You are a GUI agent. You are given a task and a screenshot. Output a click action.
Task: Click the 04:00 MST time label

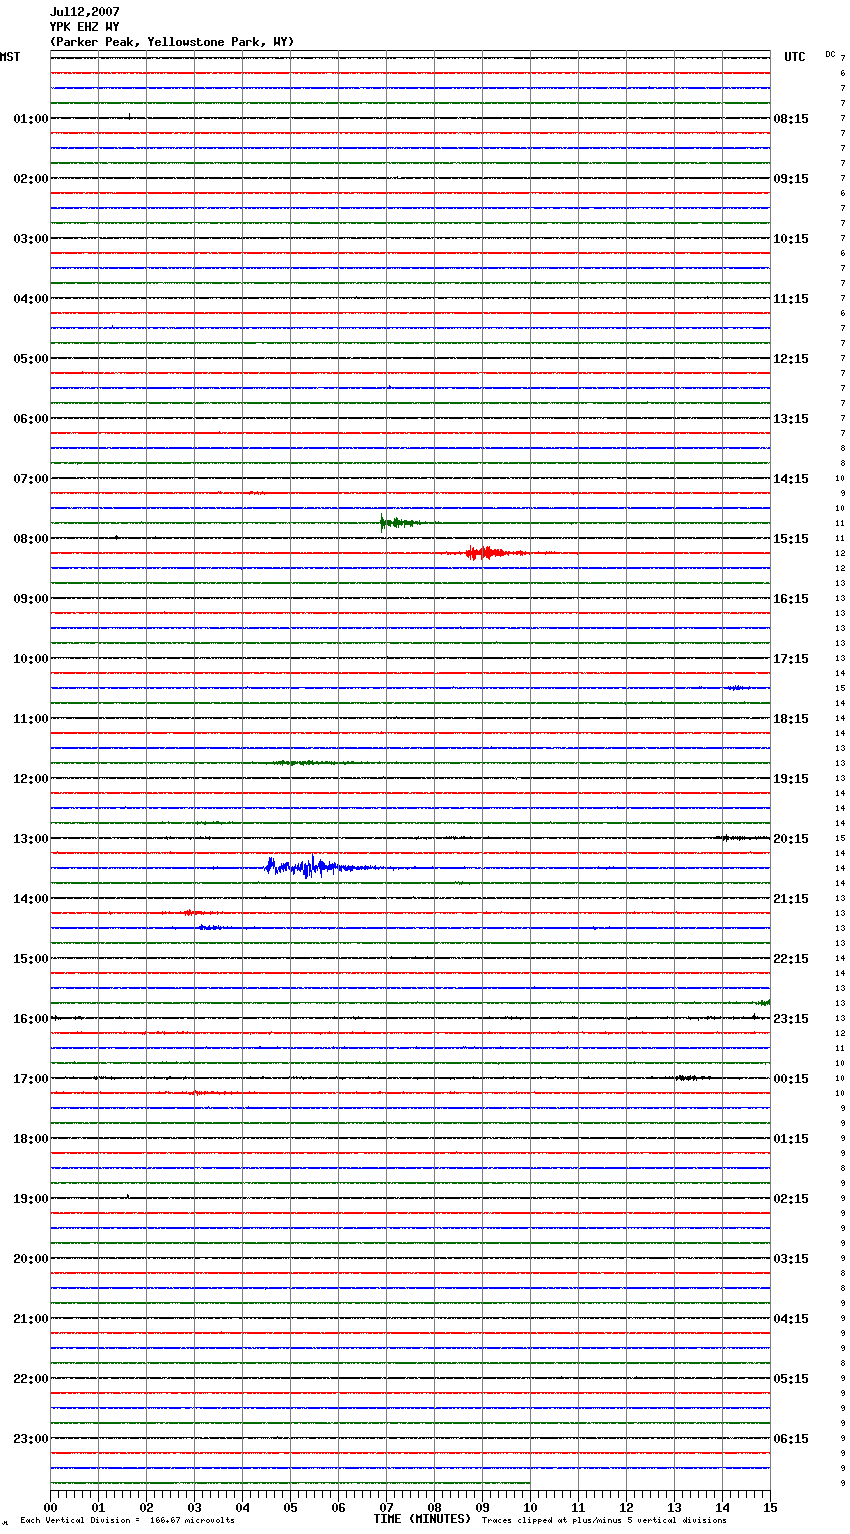pos(31,299)
